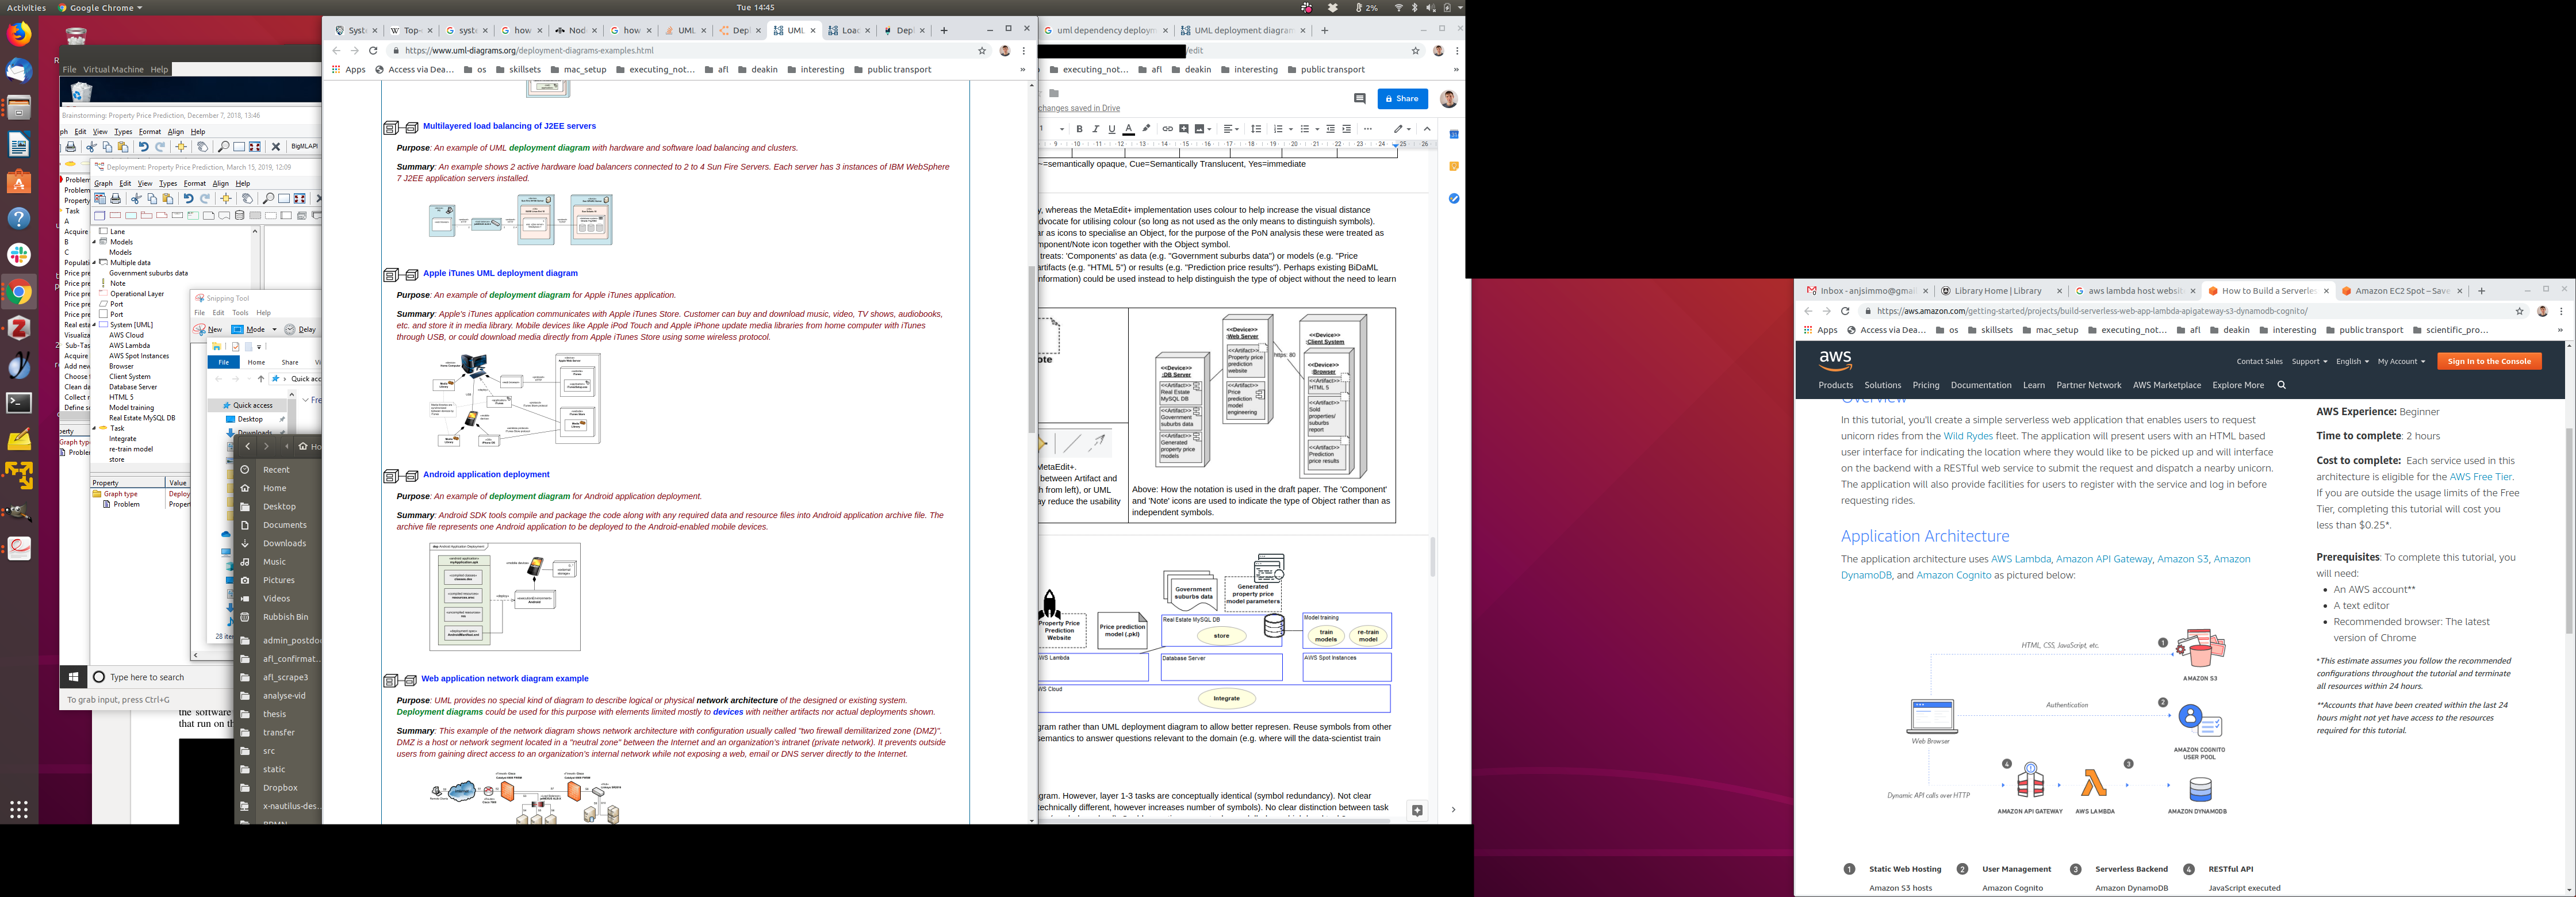Toggle underline formatting in Docs toolbar
The height and width of the screenshot is (897, 2576).
tap(1111, 129)
